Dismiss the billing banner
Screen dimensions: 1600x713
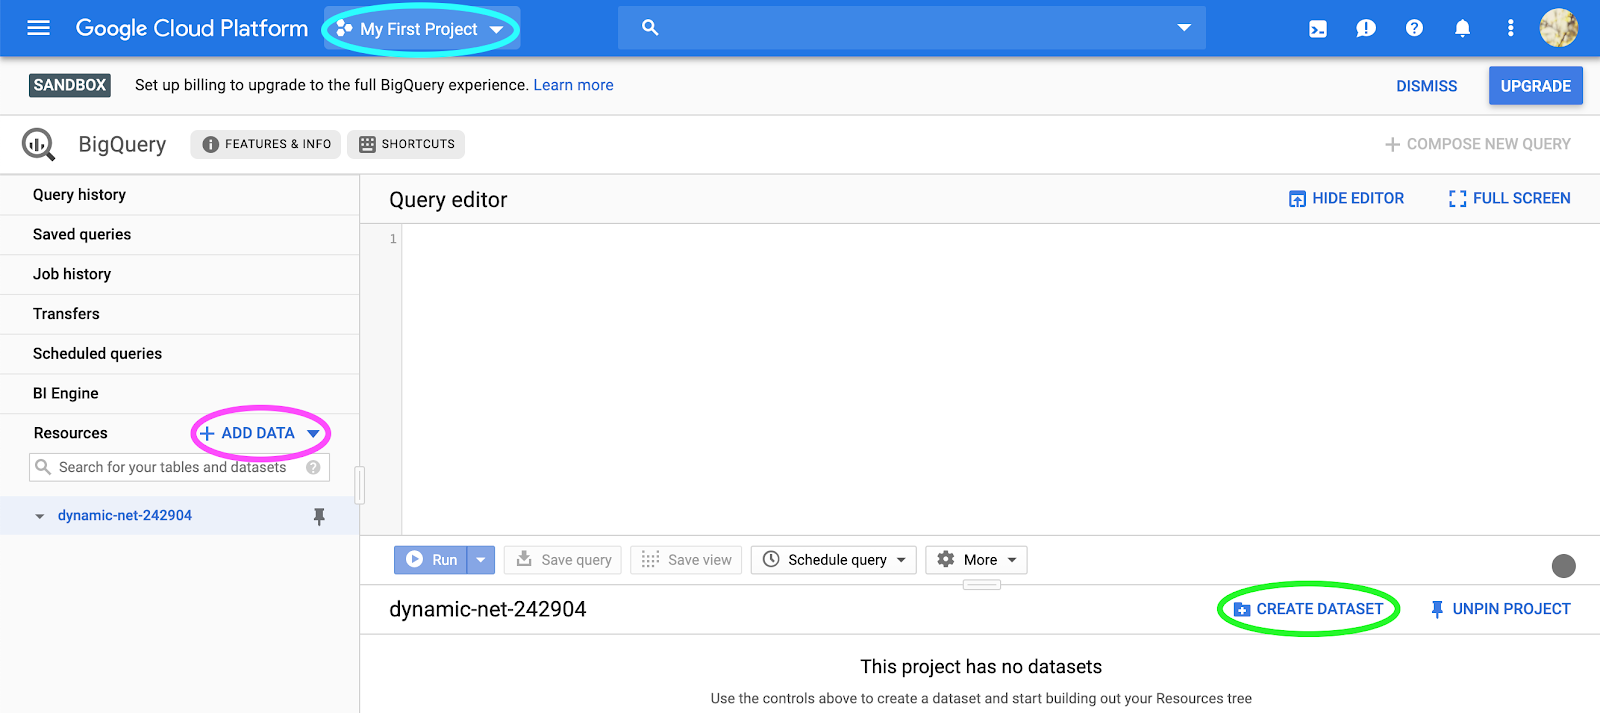1427,86
